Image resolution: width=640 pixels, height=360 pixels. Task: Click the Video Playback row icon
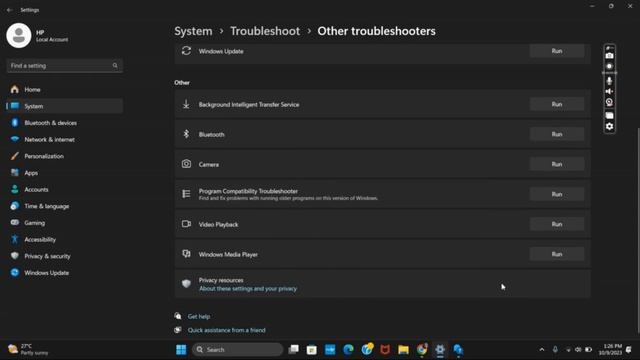(186, 224)
